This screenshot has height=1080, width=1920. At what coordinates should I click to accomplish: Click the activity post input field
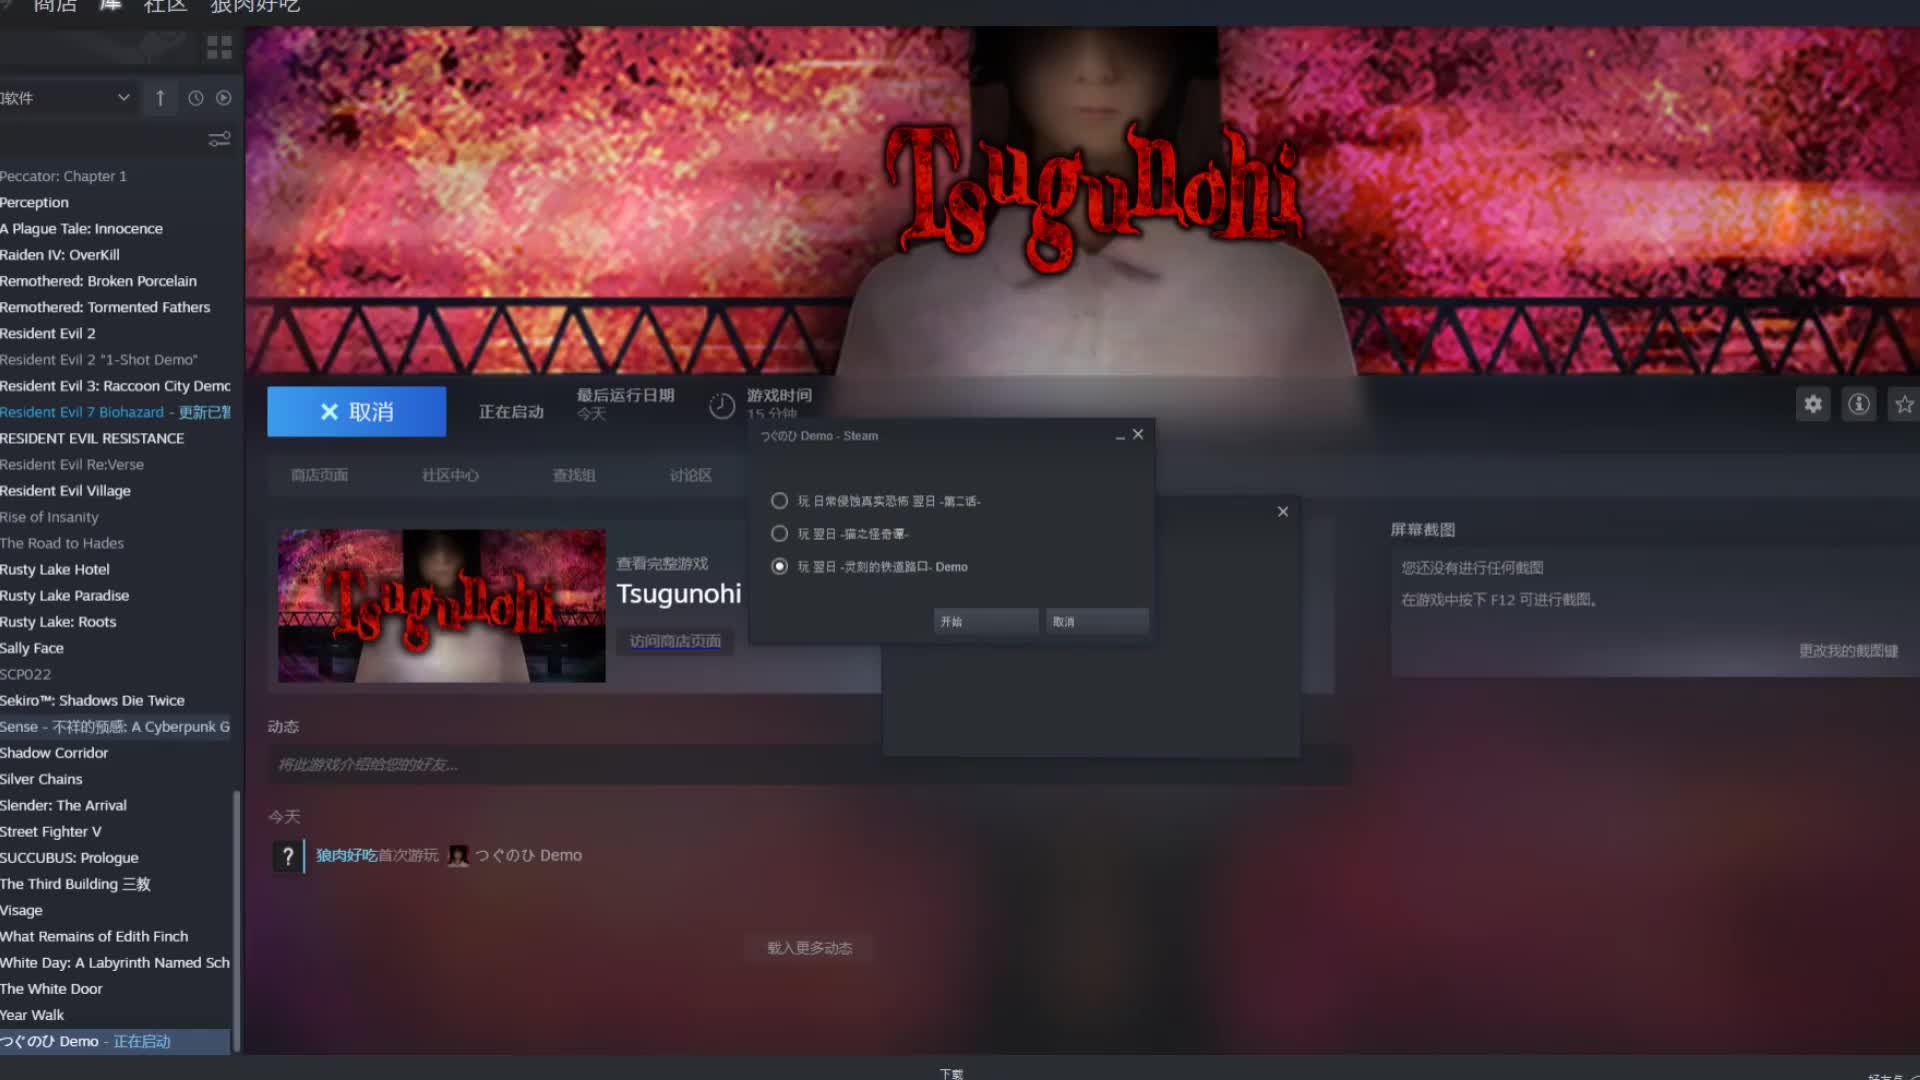(x=810, y=765)
